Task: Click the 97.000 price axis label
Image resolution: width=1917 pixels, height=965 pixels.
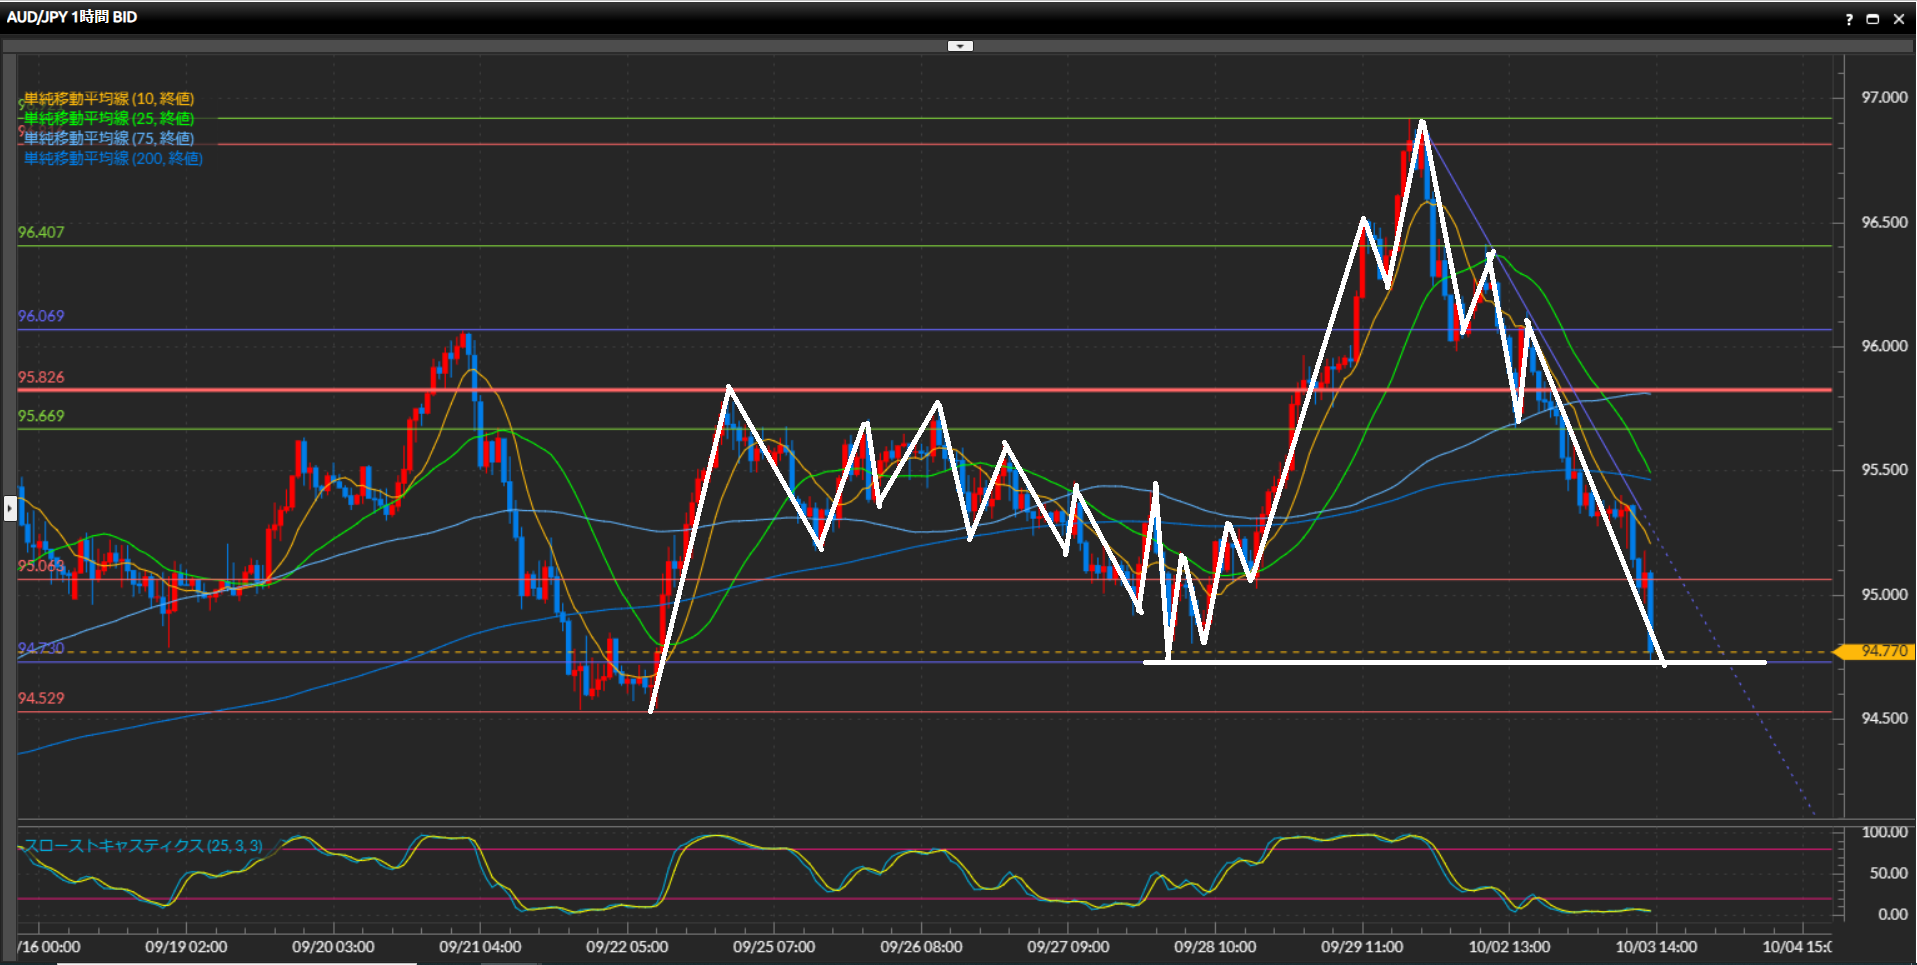Action: (1884, 97)
